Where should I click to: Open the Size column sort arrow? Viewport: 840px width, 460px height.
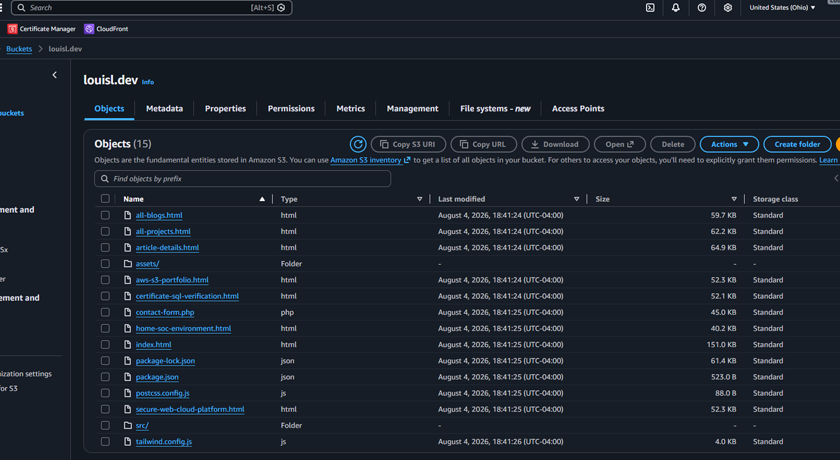[x=734, y=199]
